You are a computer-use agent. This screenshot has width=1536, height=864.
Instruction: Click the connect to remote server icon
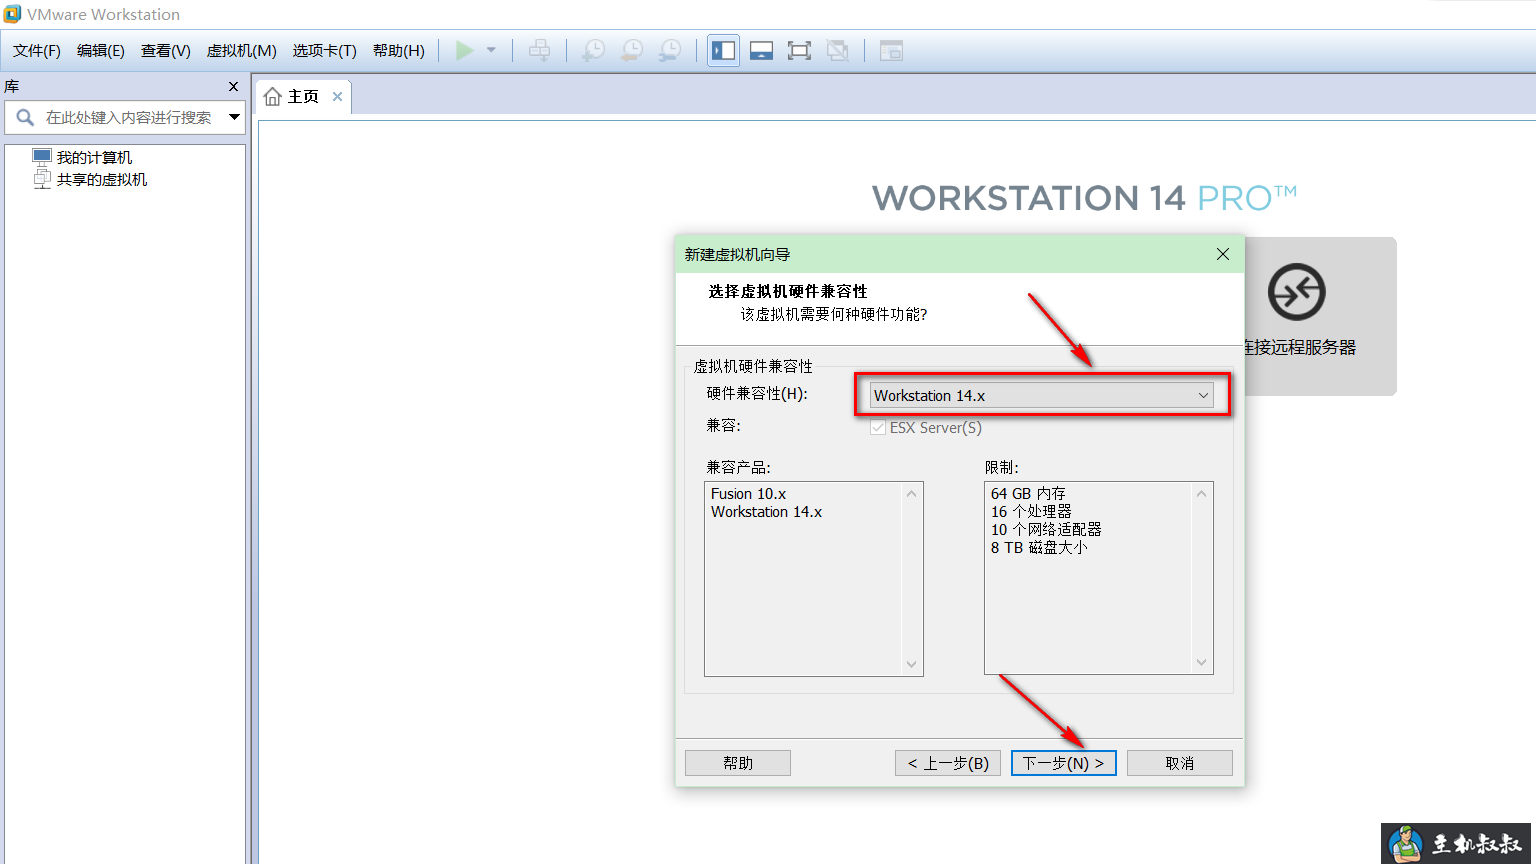click(1296, 292)
